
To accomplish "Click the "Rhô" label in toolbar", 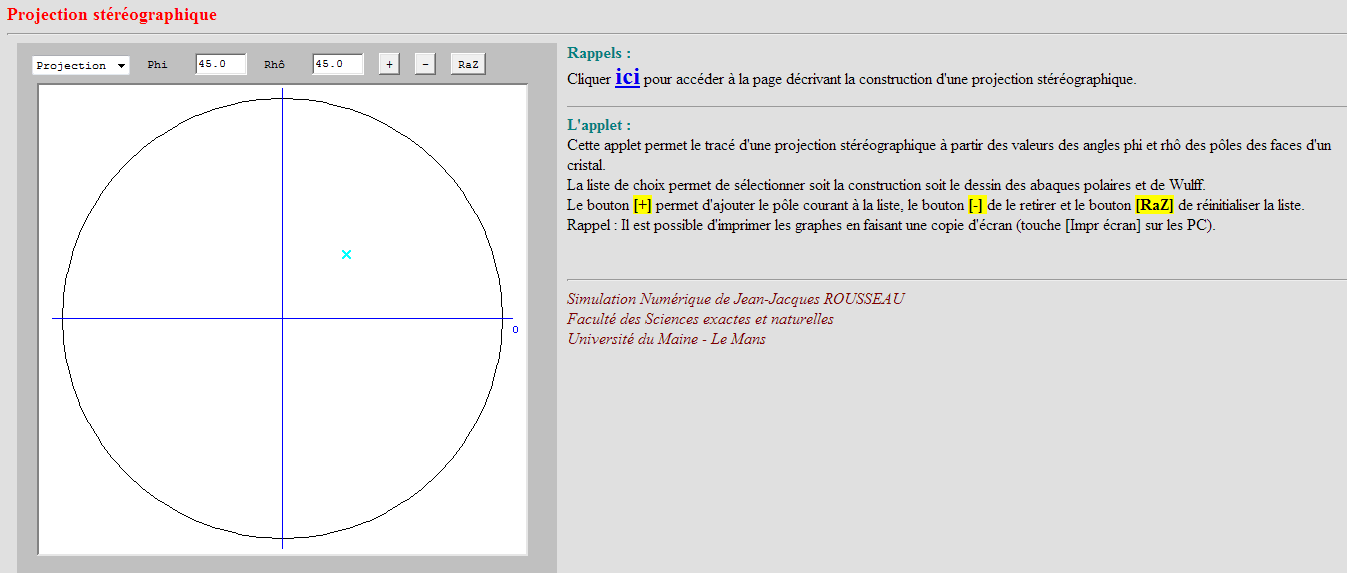I will tap(274, 65).
